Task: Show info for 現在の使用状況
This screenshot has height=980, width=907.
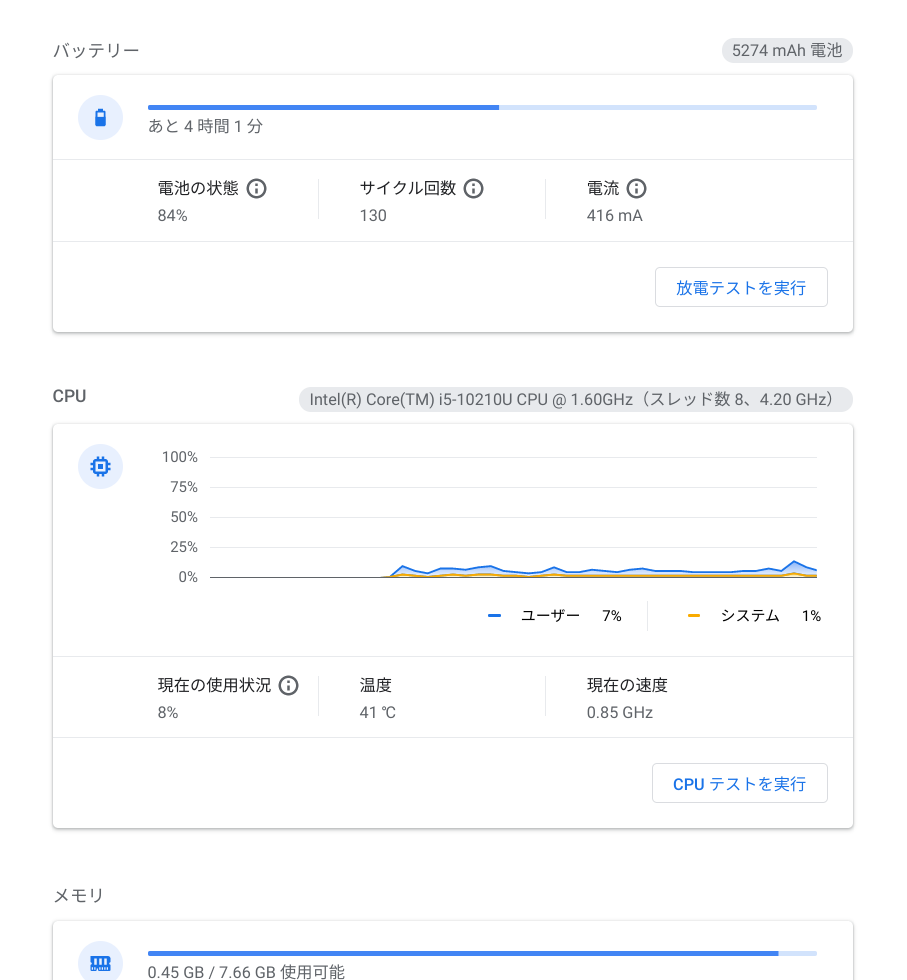Action: [288, 686]
